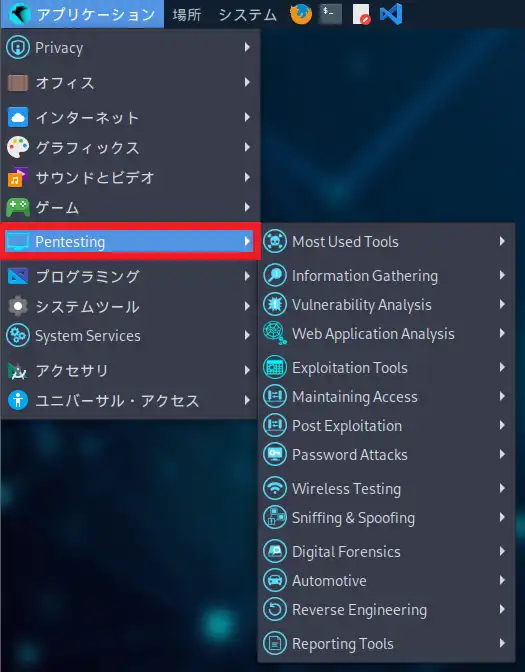The height and width of the screenshot is (672, 525).
Task: Open the システム menu
Action: click(x=247, y=15)
